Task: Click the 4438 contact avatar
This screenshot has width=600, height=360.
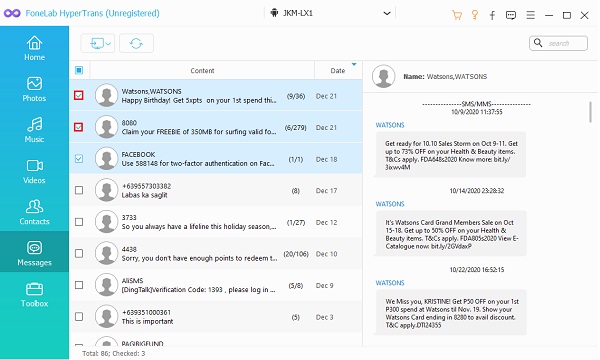Action: click(106, 253)
